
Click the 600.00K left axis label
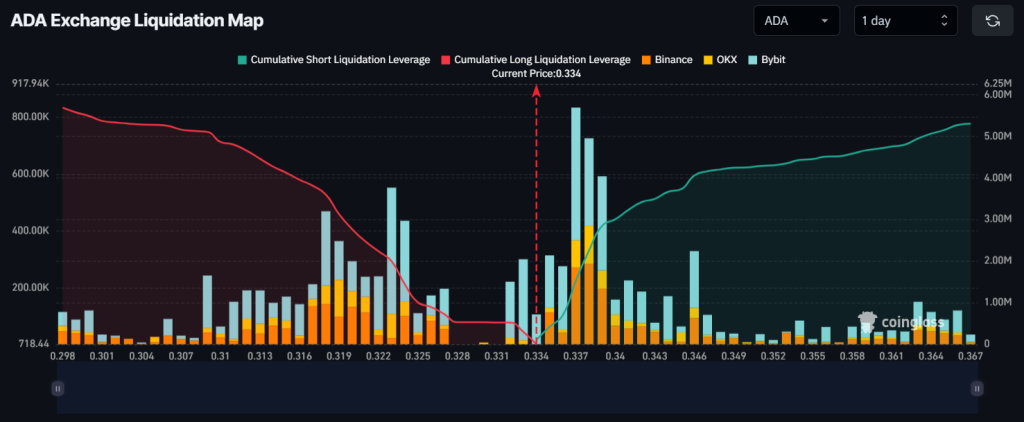point(31,174)
